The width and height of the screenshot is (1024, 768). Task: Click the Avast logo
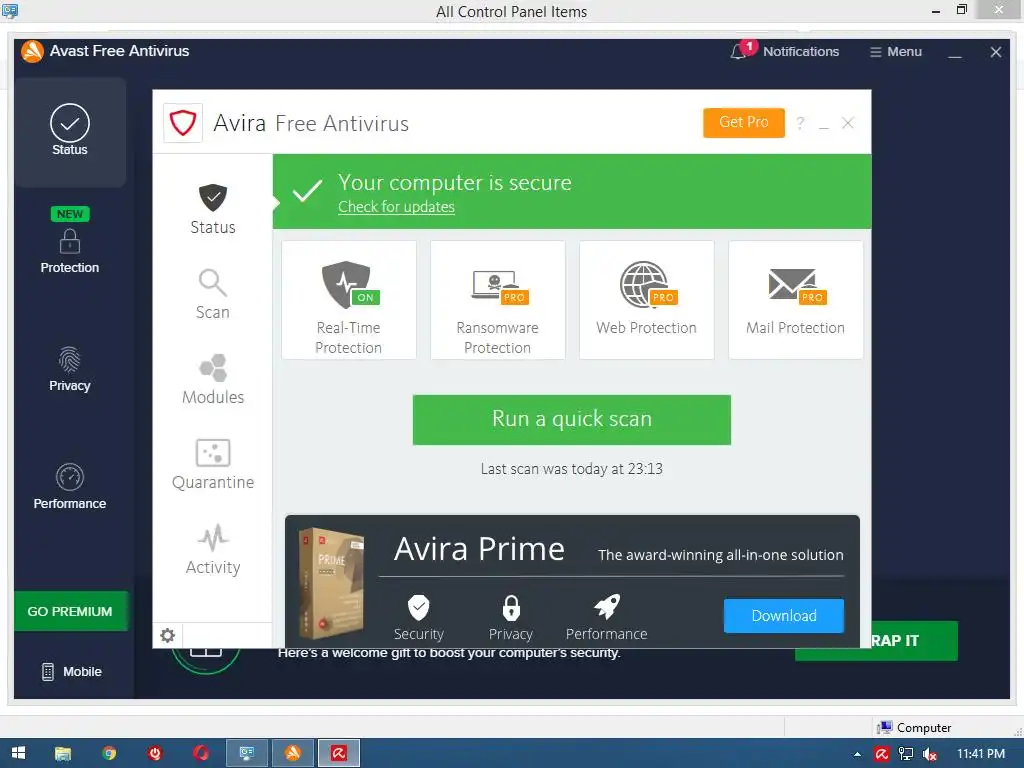[x=33, y=51]
